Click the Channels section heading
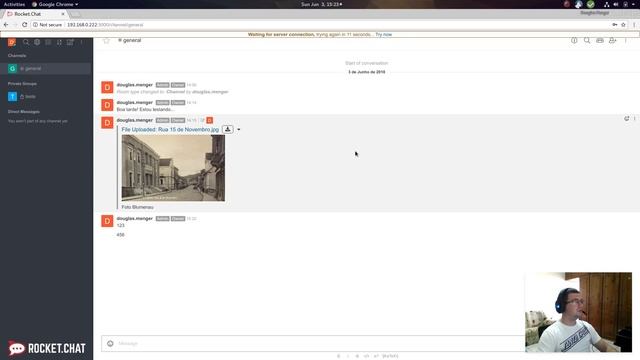 pos(17,56)
